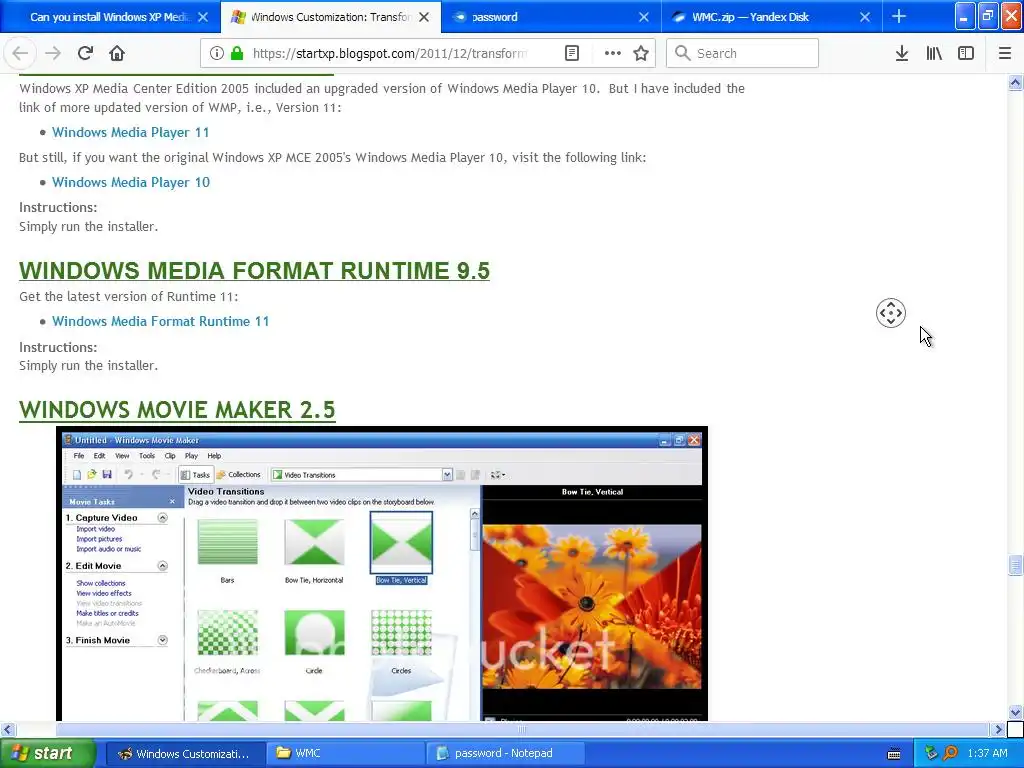Select the Windows Customization tab
Screen dimensions: 1024x768
pyautogui.click(x=330, y=17)
